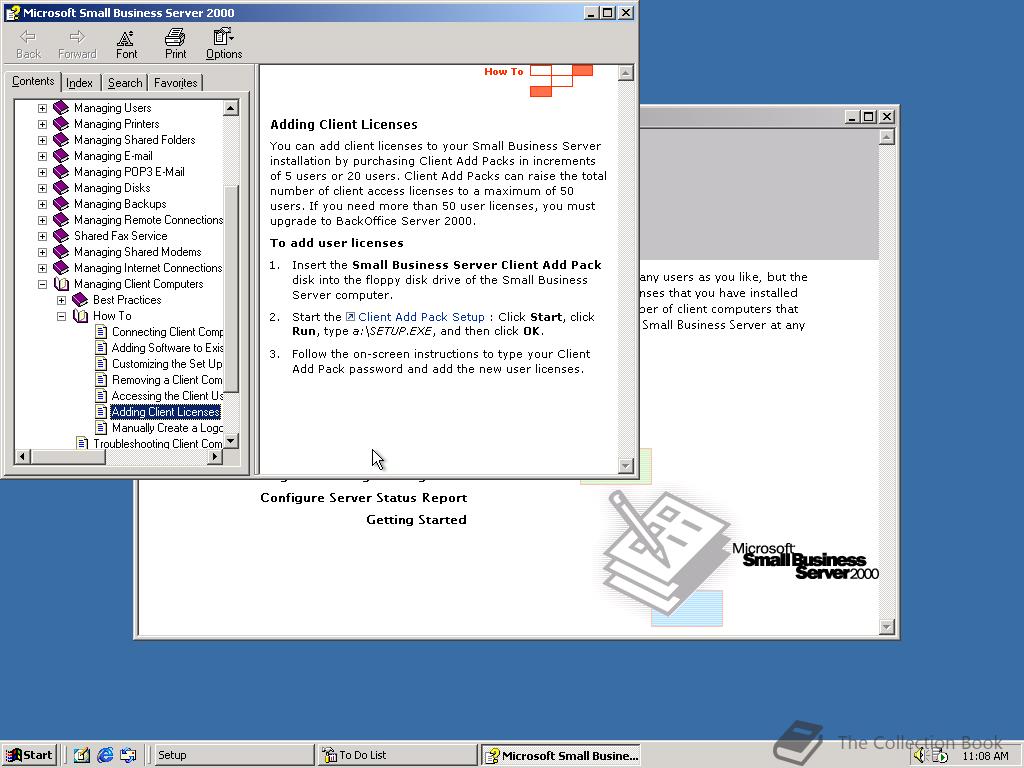
Task: Click the shortcut icon beside Client Add Pack Setup
Action: point(350,317)
